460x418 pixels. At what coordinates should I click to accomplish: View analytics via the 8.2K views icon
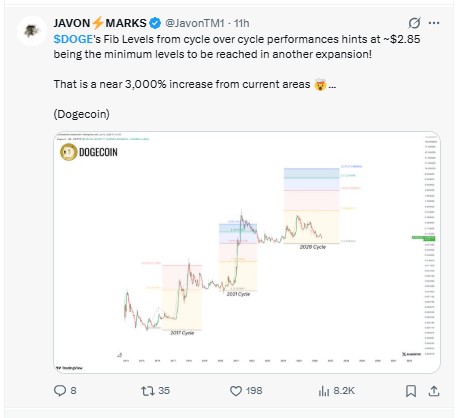(x=324, y=391)
